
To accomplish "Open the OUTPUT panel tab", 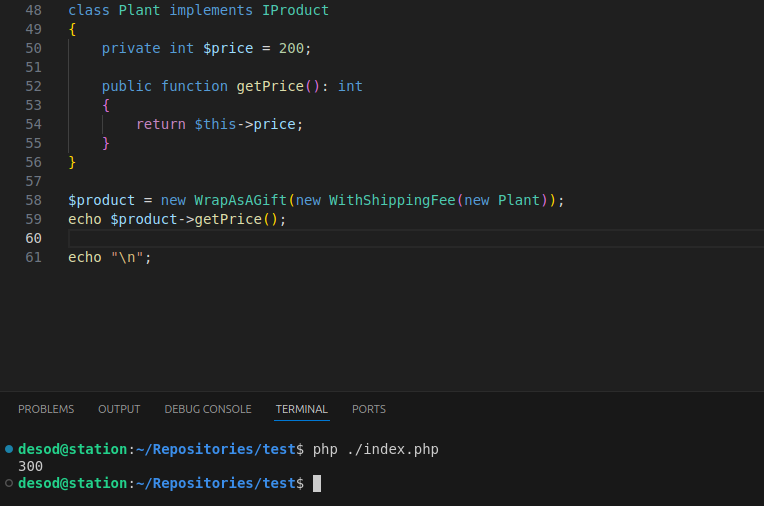I will [x=119, y=409].
